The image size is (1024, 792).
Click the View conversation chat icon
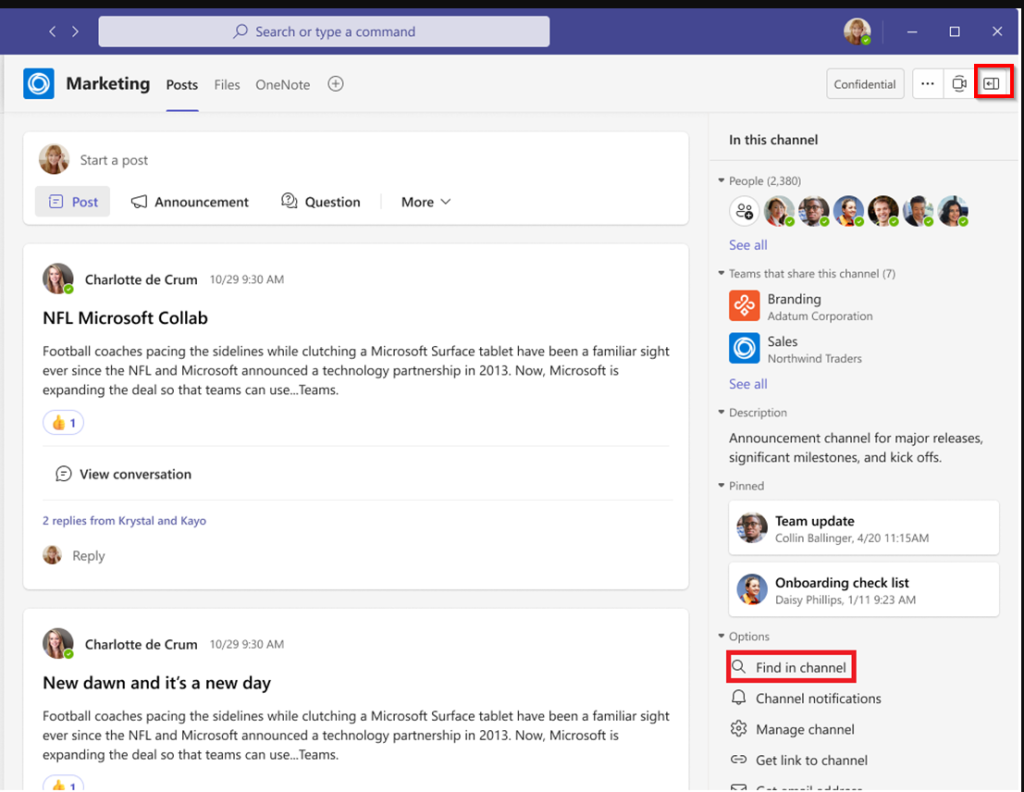63,473
